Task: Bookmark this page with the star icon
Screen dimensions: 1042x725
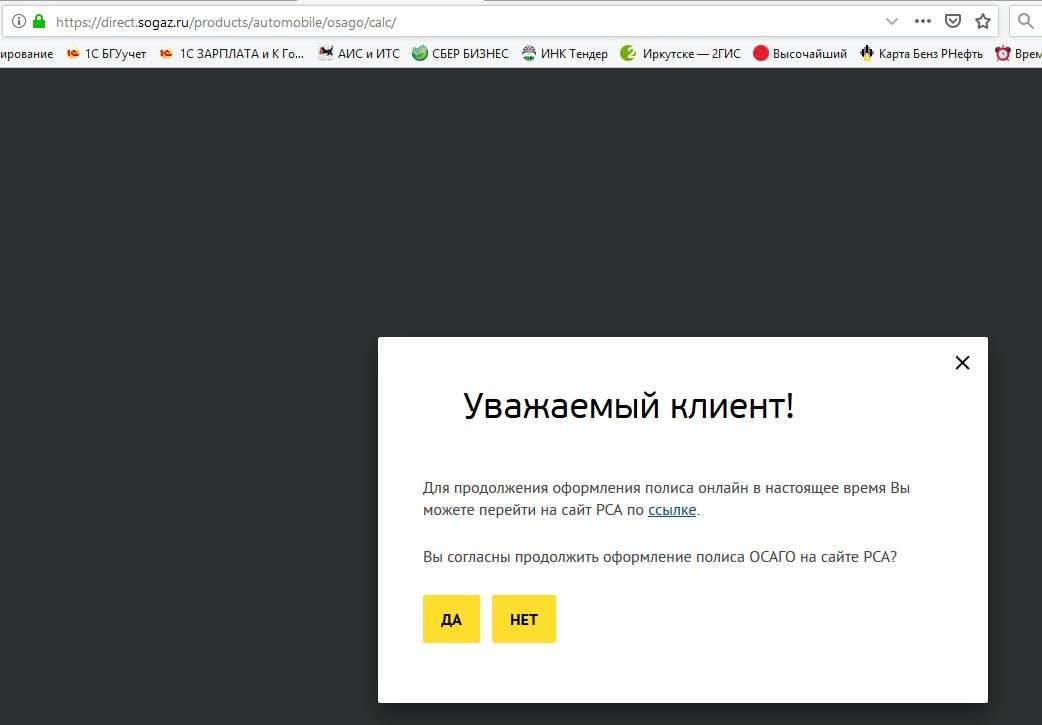Action: point(983,21)
